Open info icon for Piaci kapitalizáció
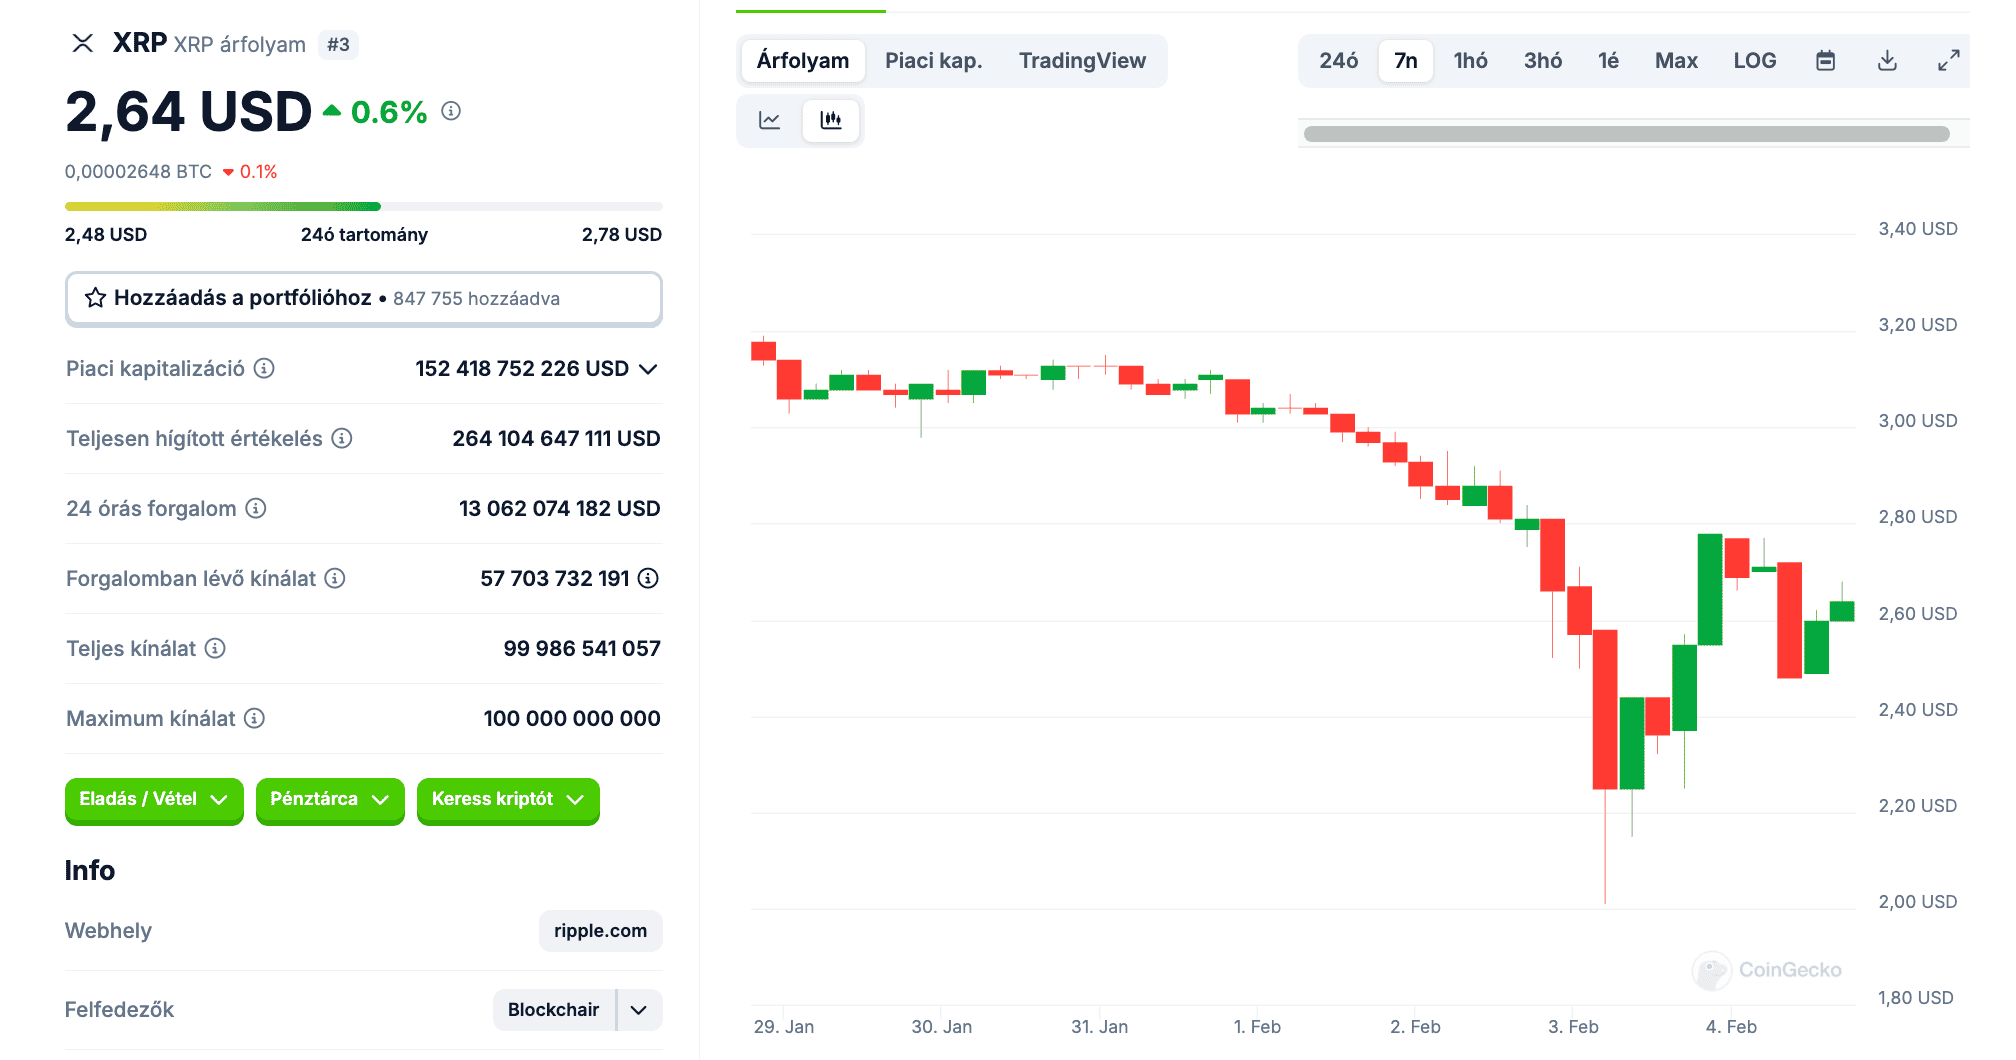Image resolution: width=2016 pixels, height=1060 pixels. [x=264, y=368]
